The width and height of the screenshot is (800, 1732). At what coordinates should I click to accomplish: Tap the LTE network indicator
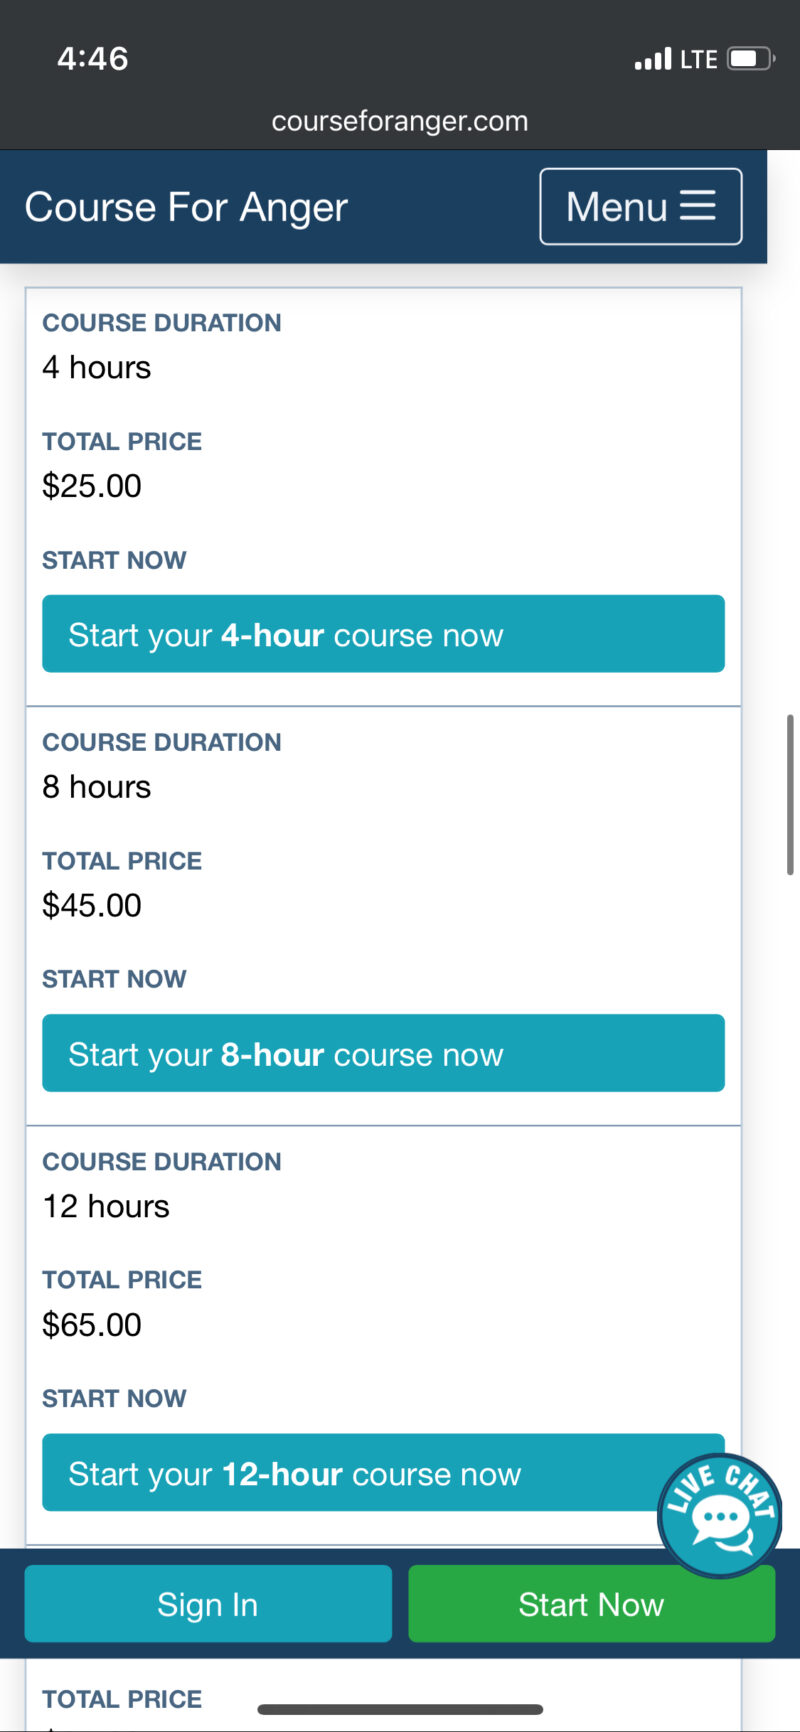698,60
